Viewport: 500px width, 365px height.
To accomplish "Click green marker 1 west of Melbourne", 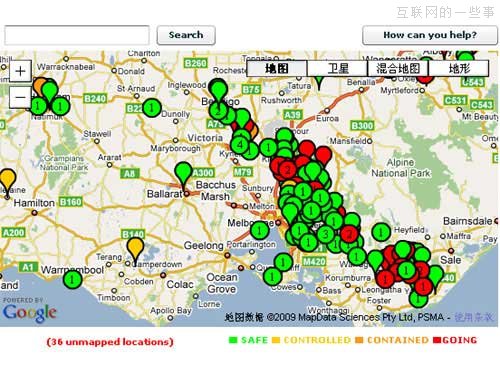I will click(x=259, y=230).
